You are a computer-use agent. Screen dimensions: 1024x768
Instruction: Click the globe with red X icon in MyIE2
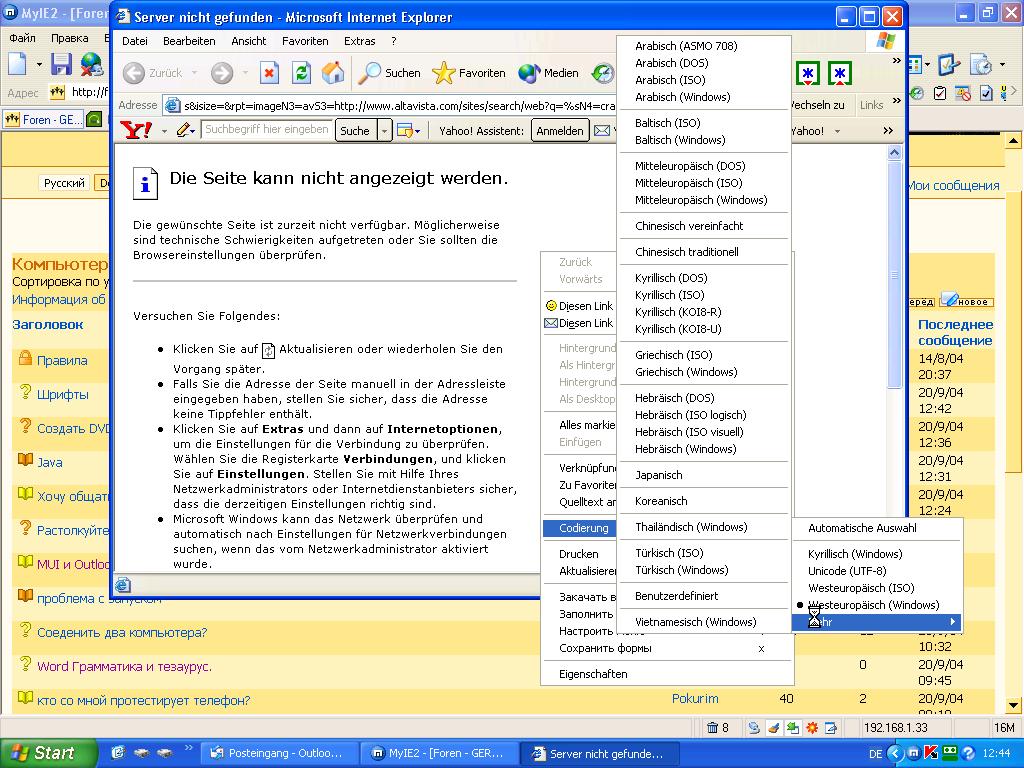pyautogui.click(x=92, y=64)
